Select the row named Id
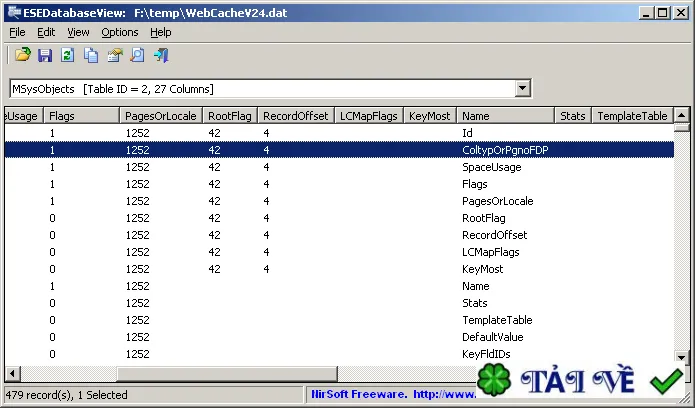The image size is (695, 408). tap(339, 133)
